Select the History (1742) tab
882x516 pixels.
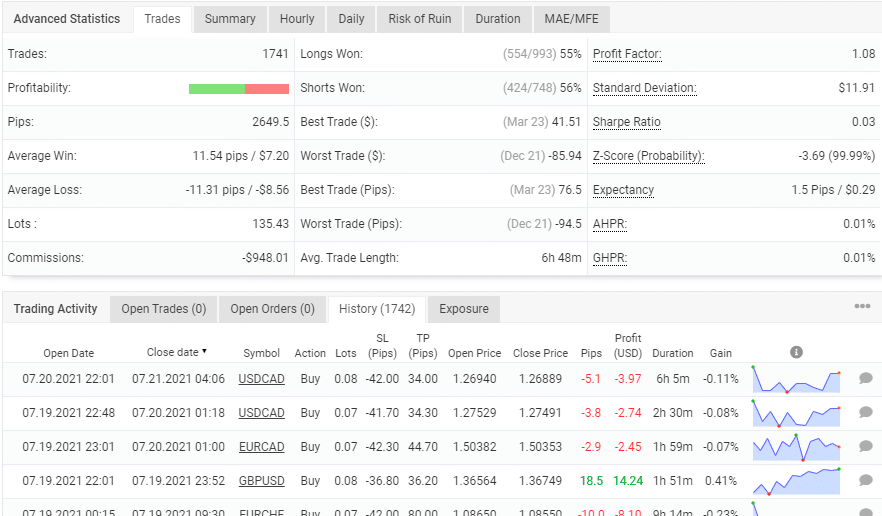(377, 309)
